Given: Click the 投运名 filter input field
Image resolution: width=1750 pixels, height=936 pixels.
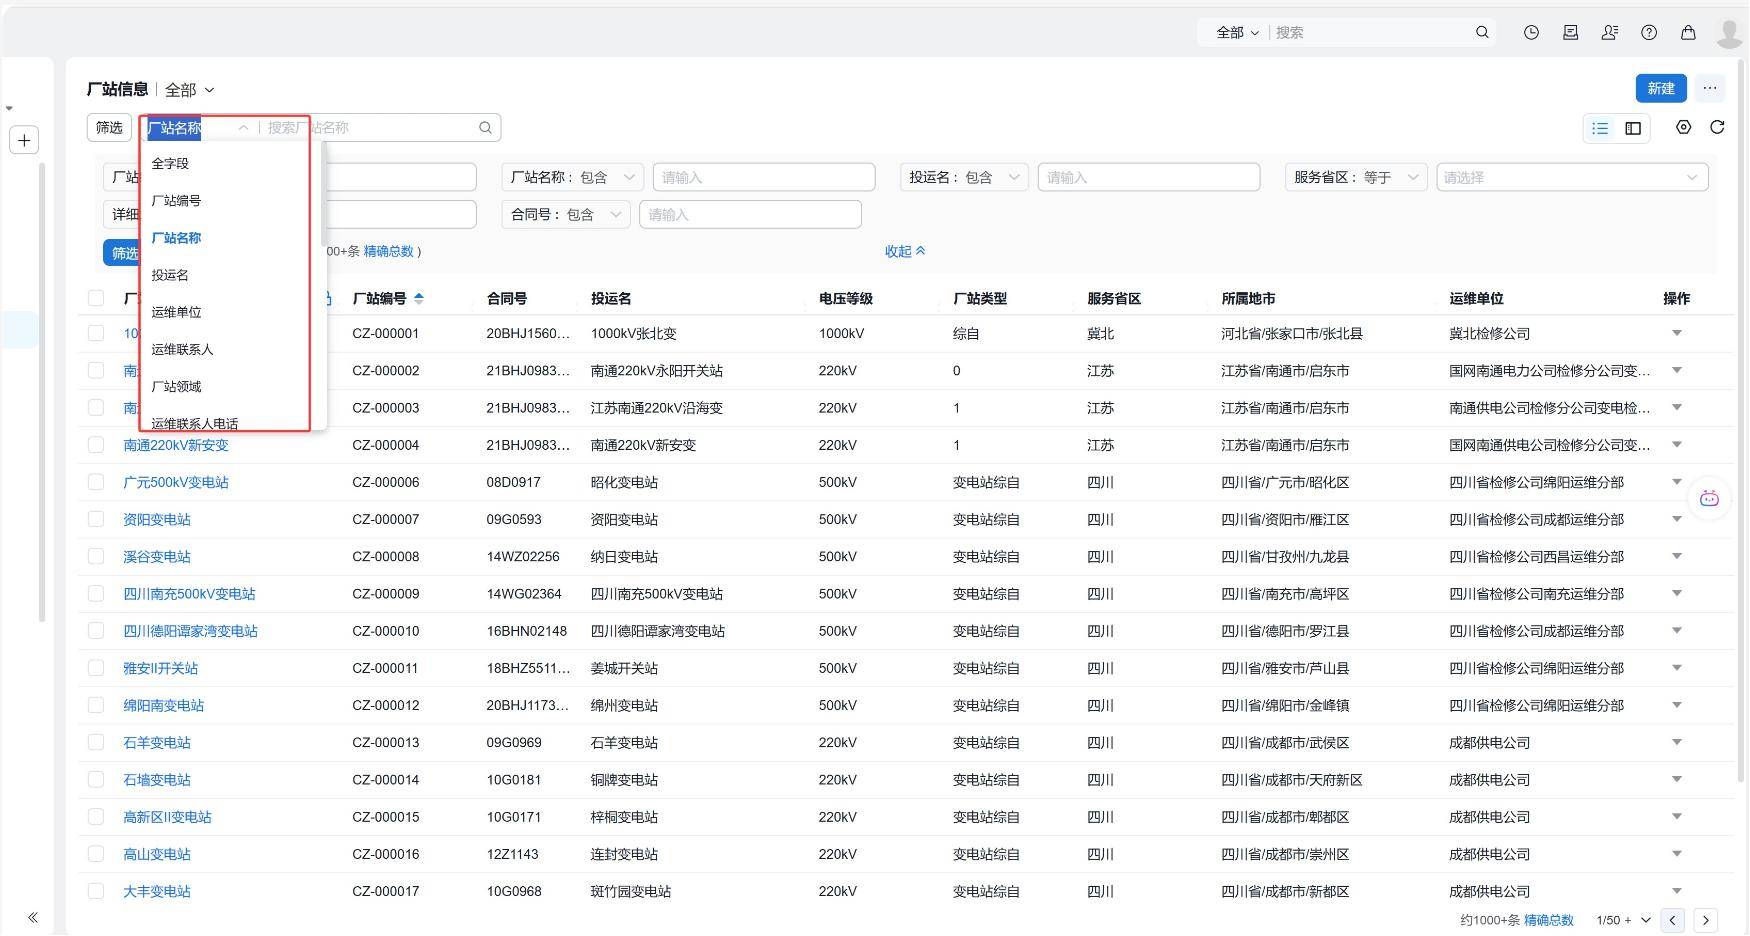Looking at the screenshot, I should click(x=1149, y=177).
